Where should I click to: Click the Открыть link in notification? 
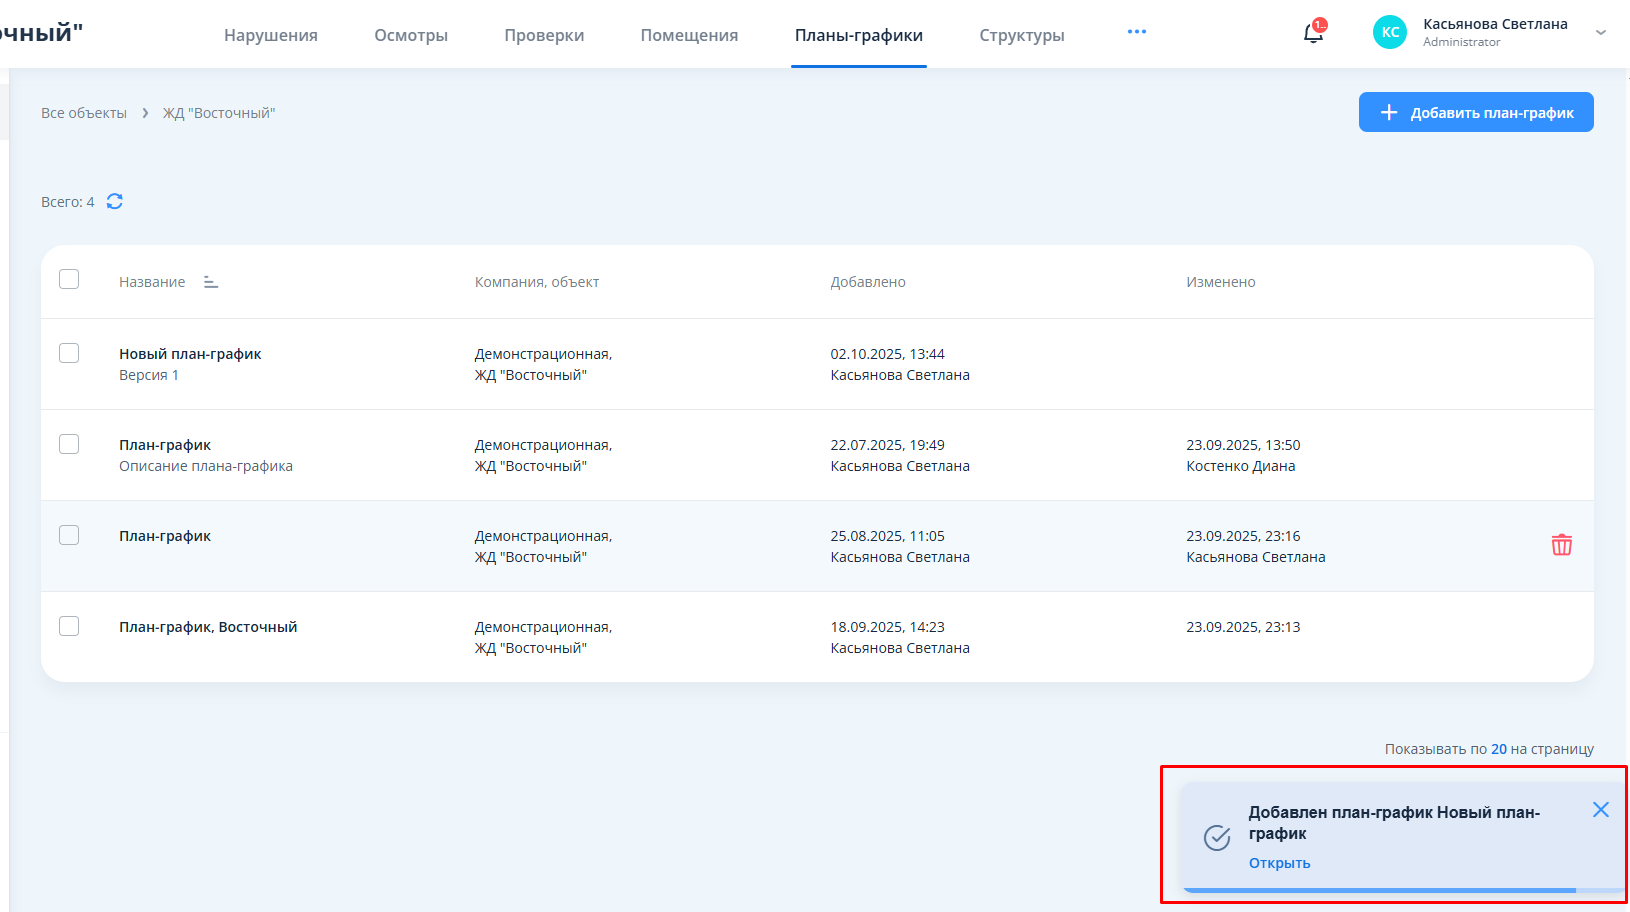pyautogui.click(x=1279, y=863)
